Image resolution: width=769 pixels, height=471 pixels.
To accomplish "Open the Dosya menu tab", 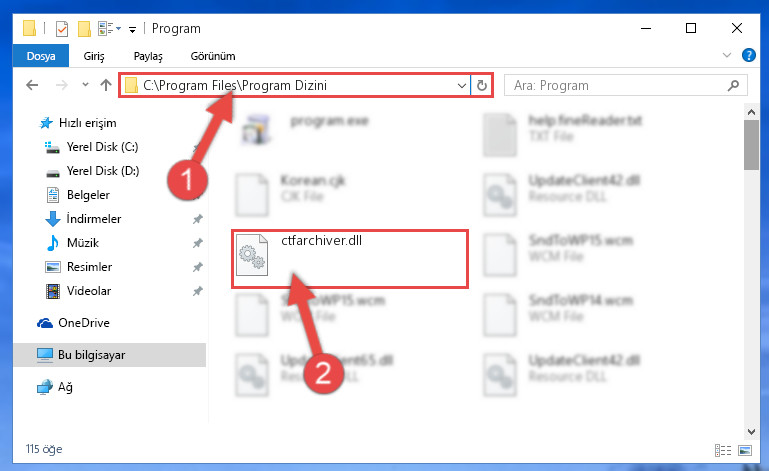I will pos(41,56).
